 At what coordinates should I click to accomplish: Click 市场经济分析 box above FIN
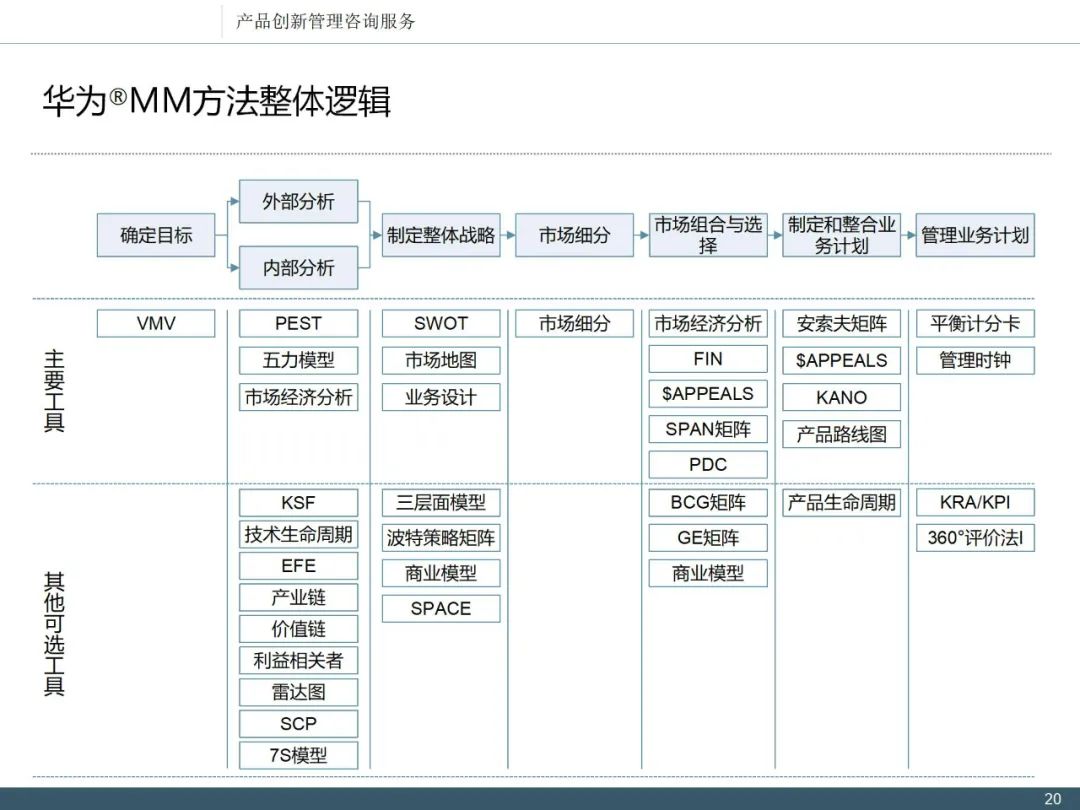coord(708,324)
